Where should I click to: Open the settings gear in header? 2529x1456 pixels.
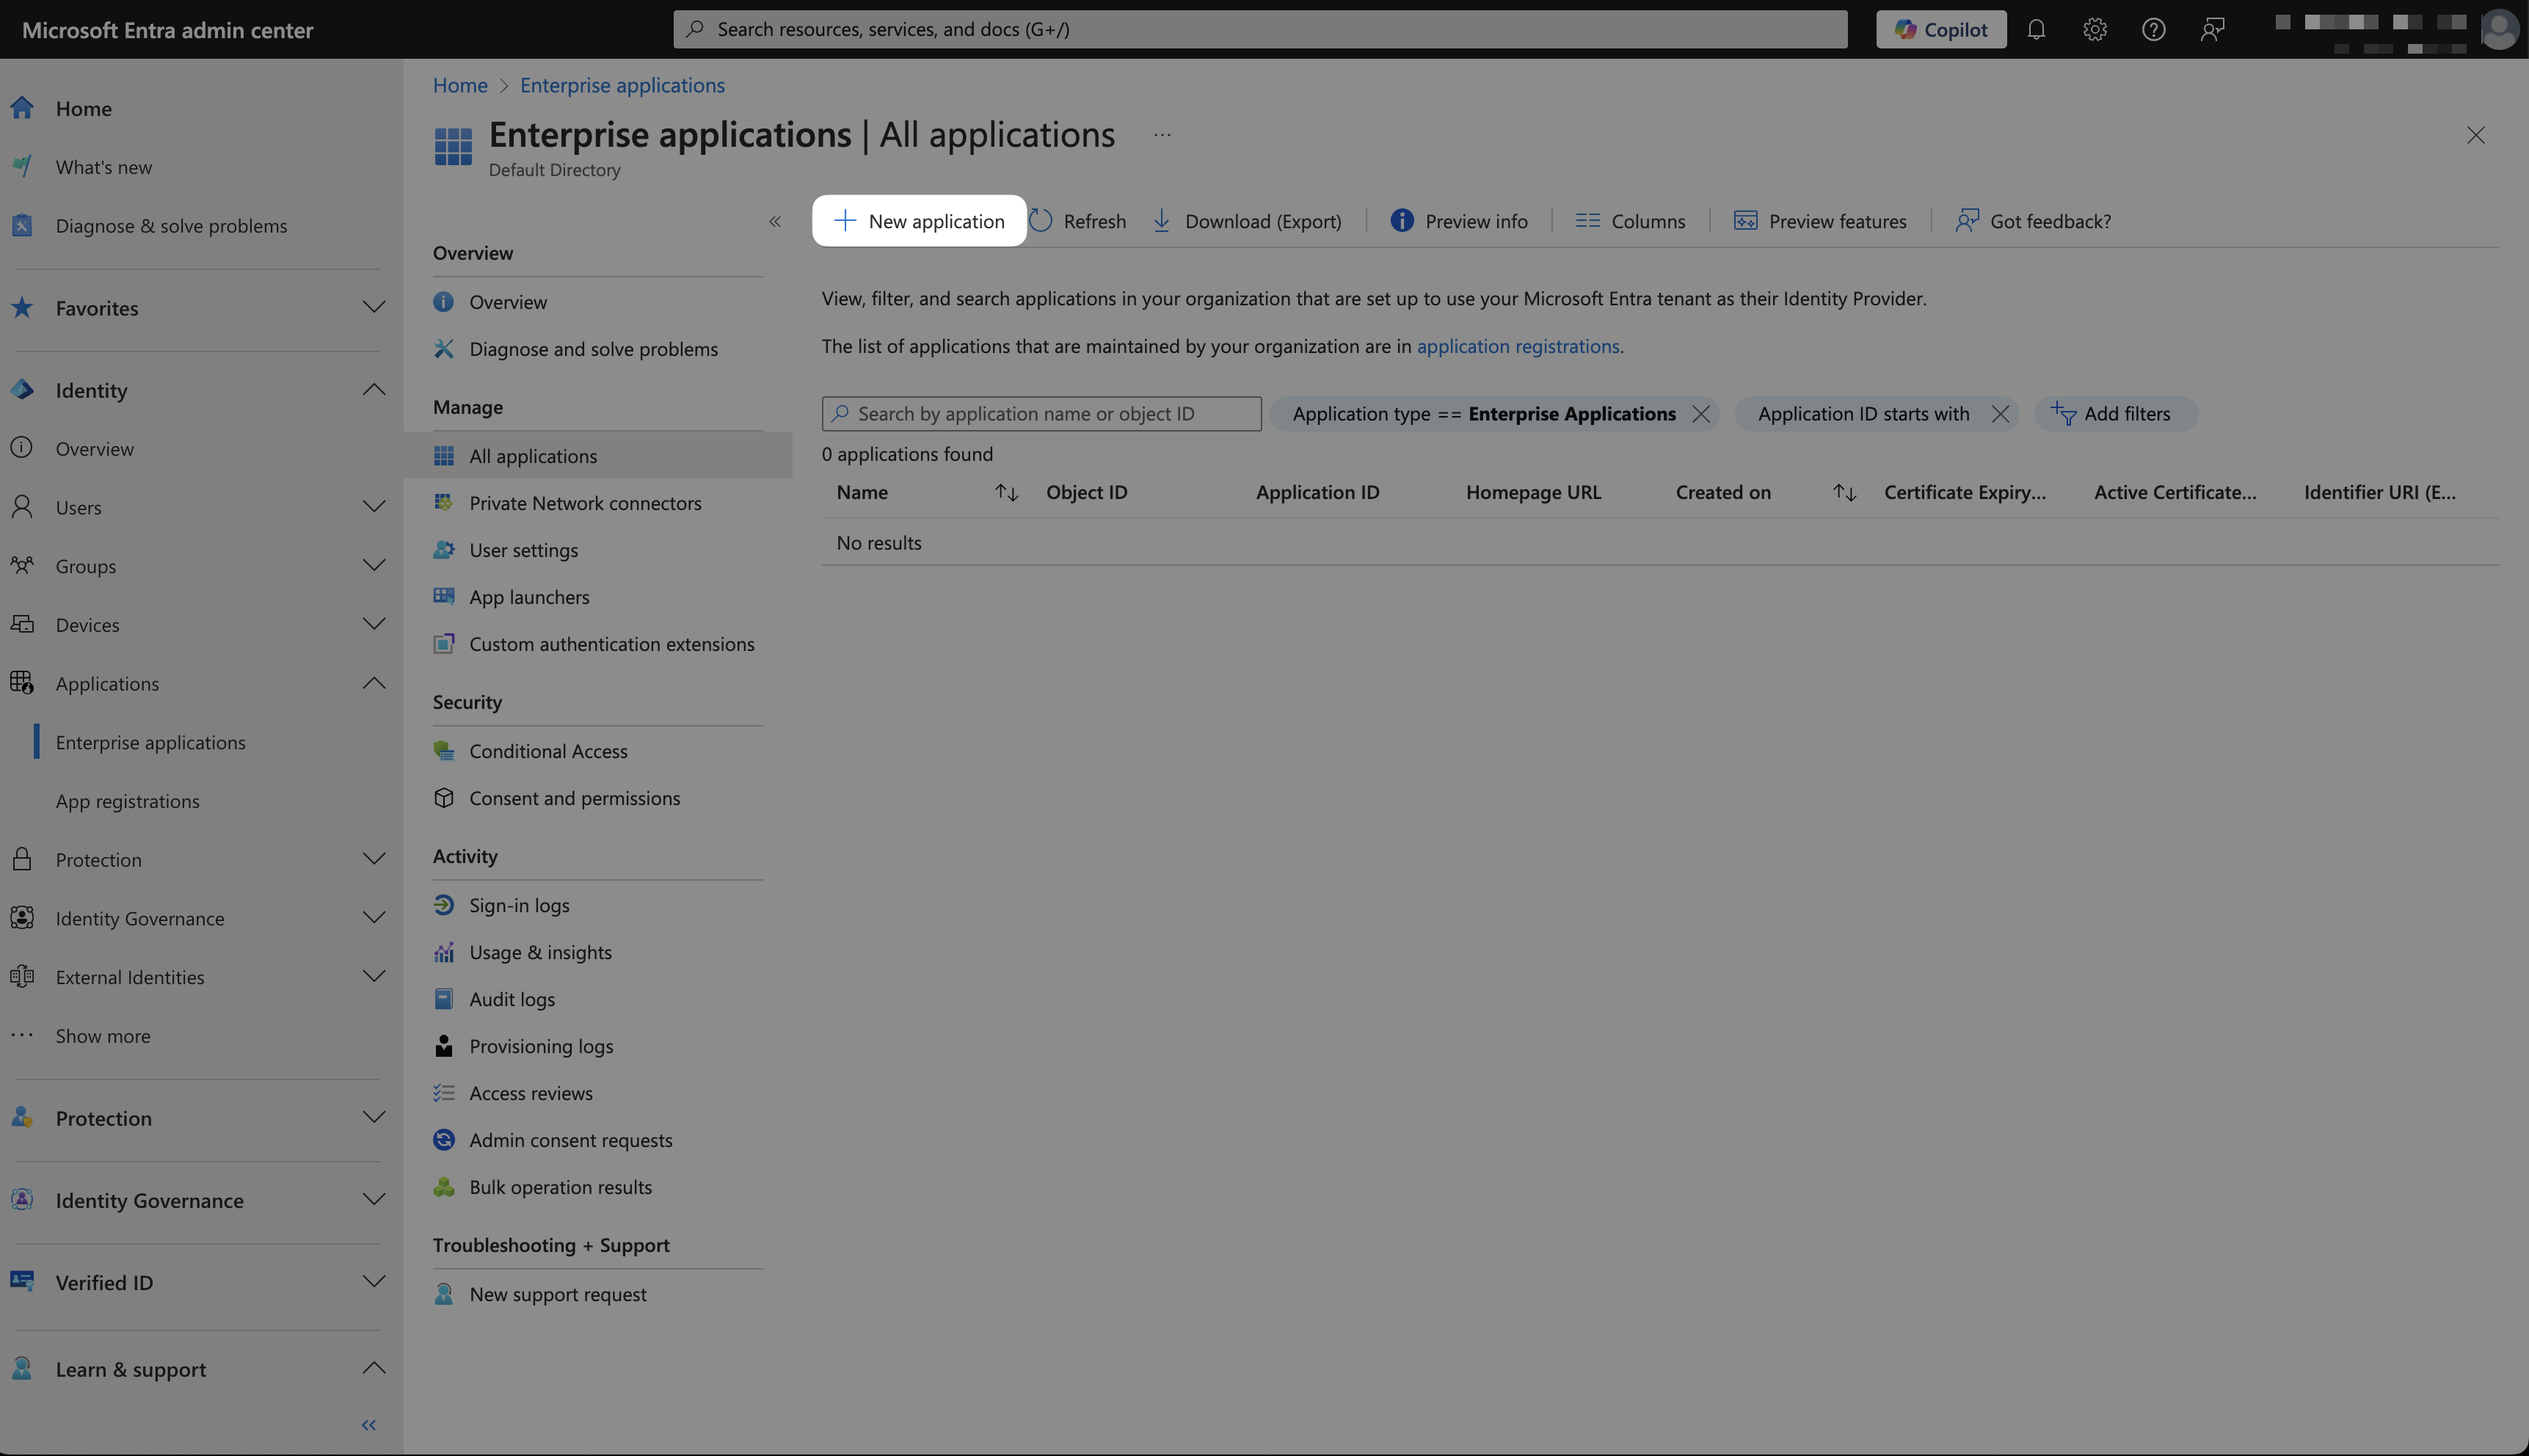(x=2095, y=29)
